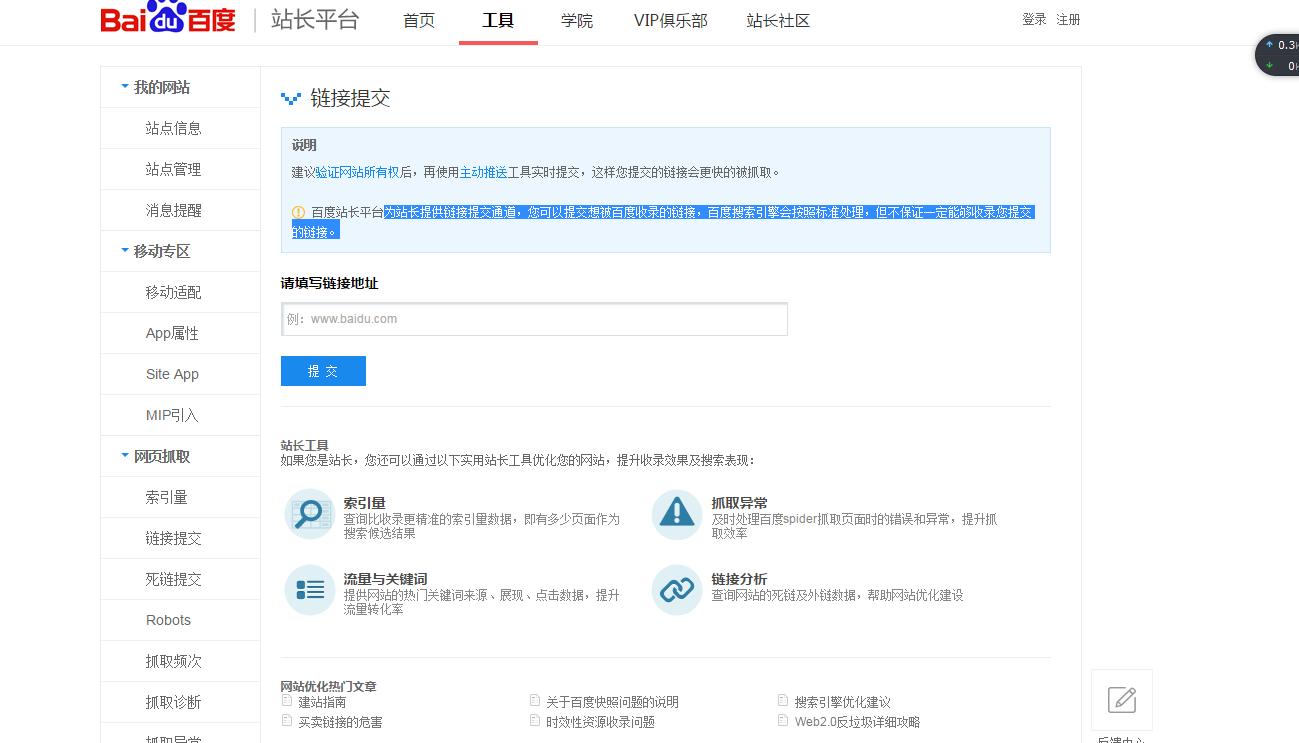Click the Baidu 百度 logo
Image resolution: width=1299 pixels, height=743 pixels.
point(166,18)
